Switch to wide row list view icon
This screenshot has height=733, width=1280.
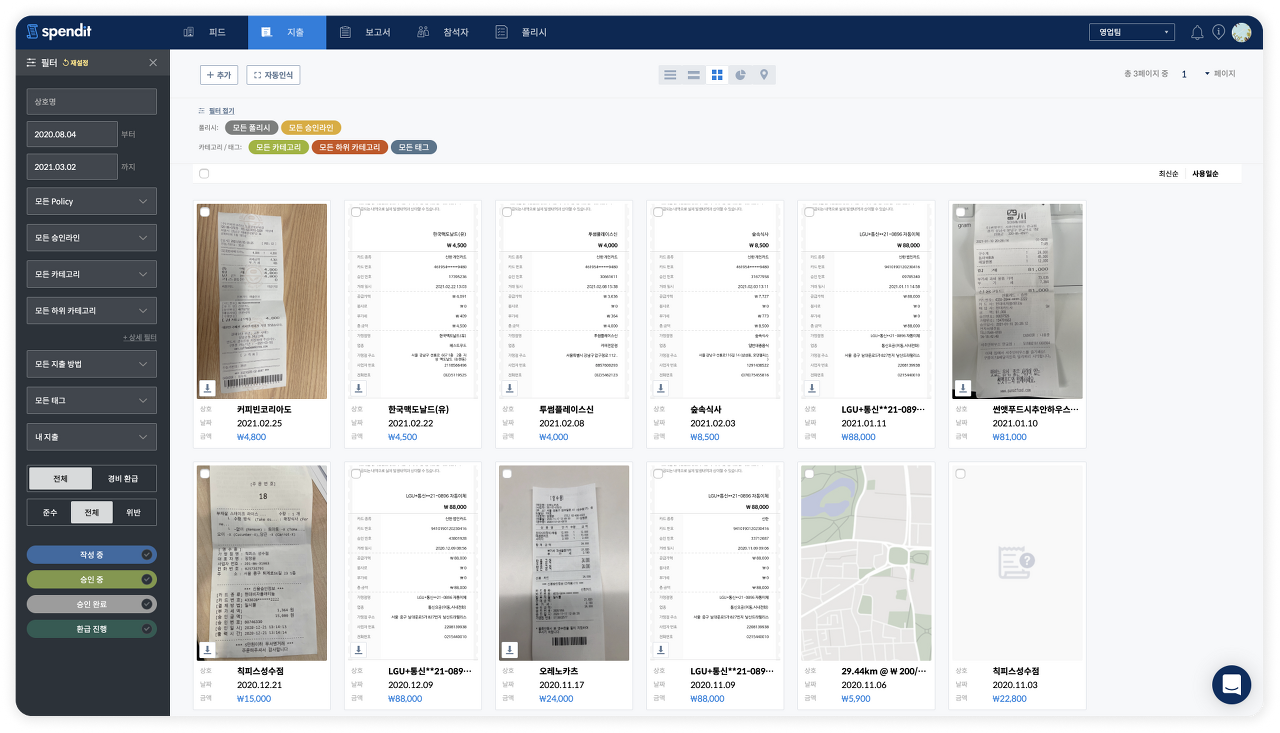pos(693,75)
